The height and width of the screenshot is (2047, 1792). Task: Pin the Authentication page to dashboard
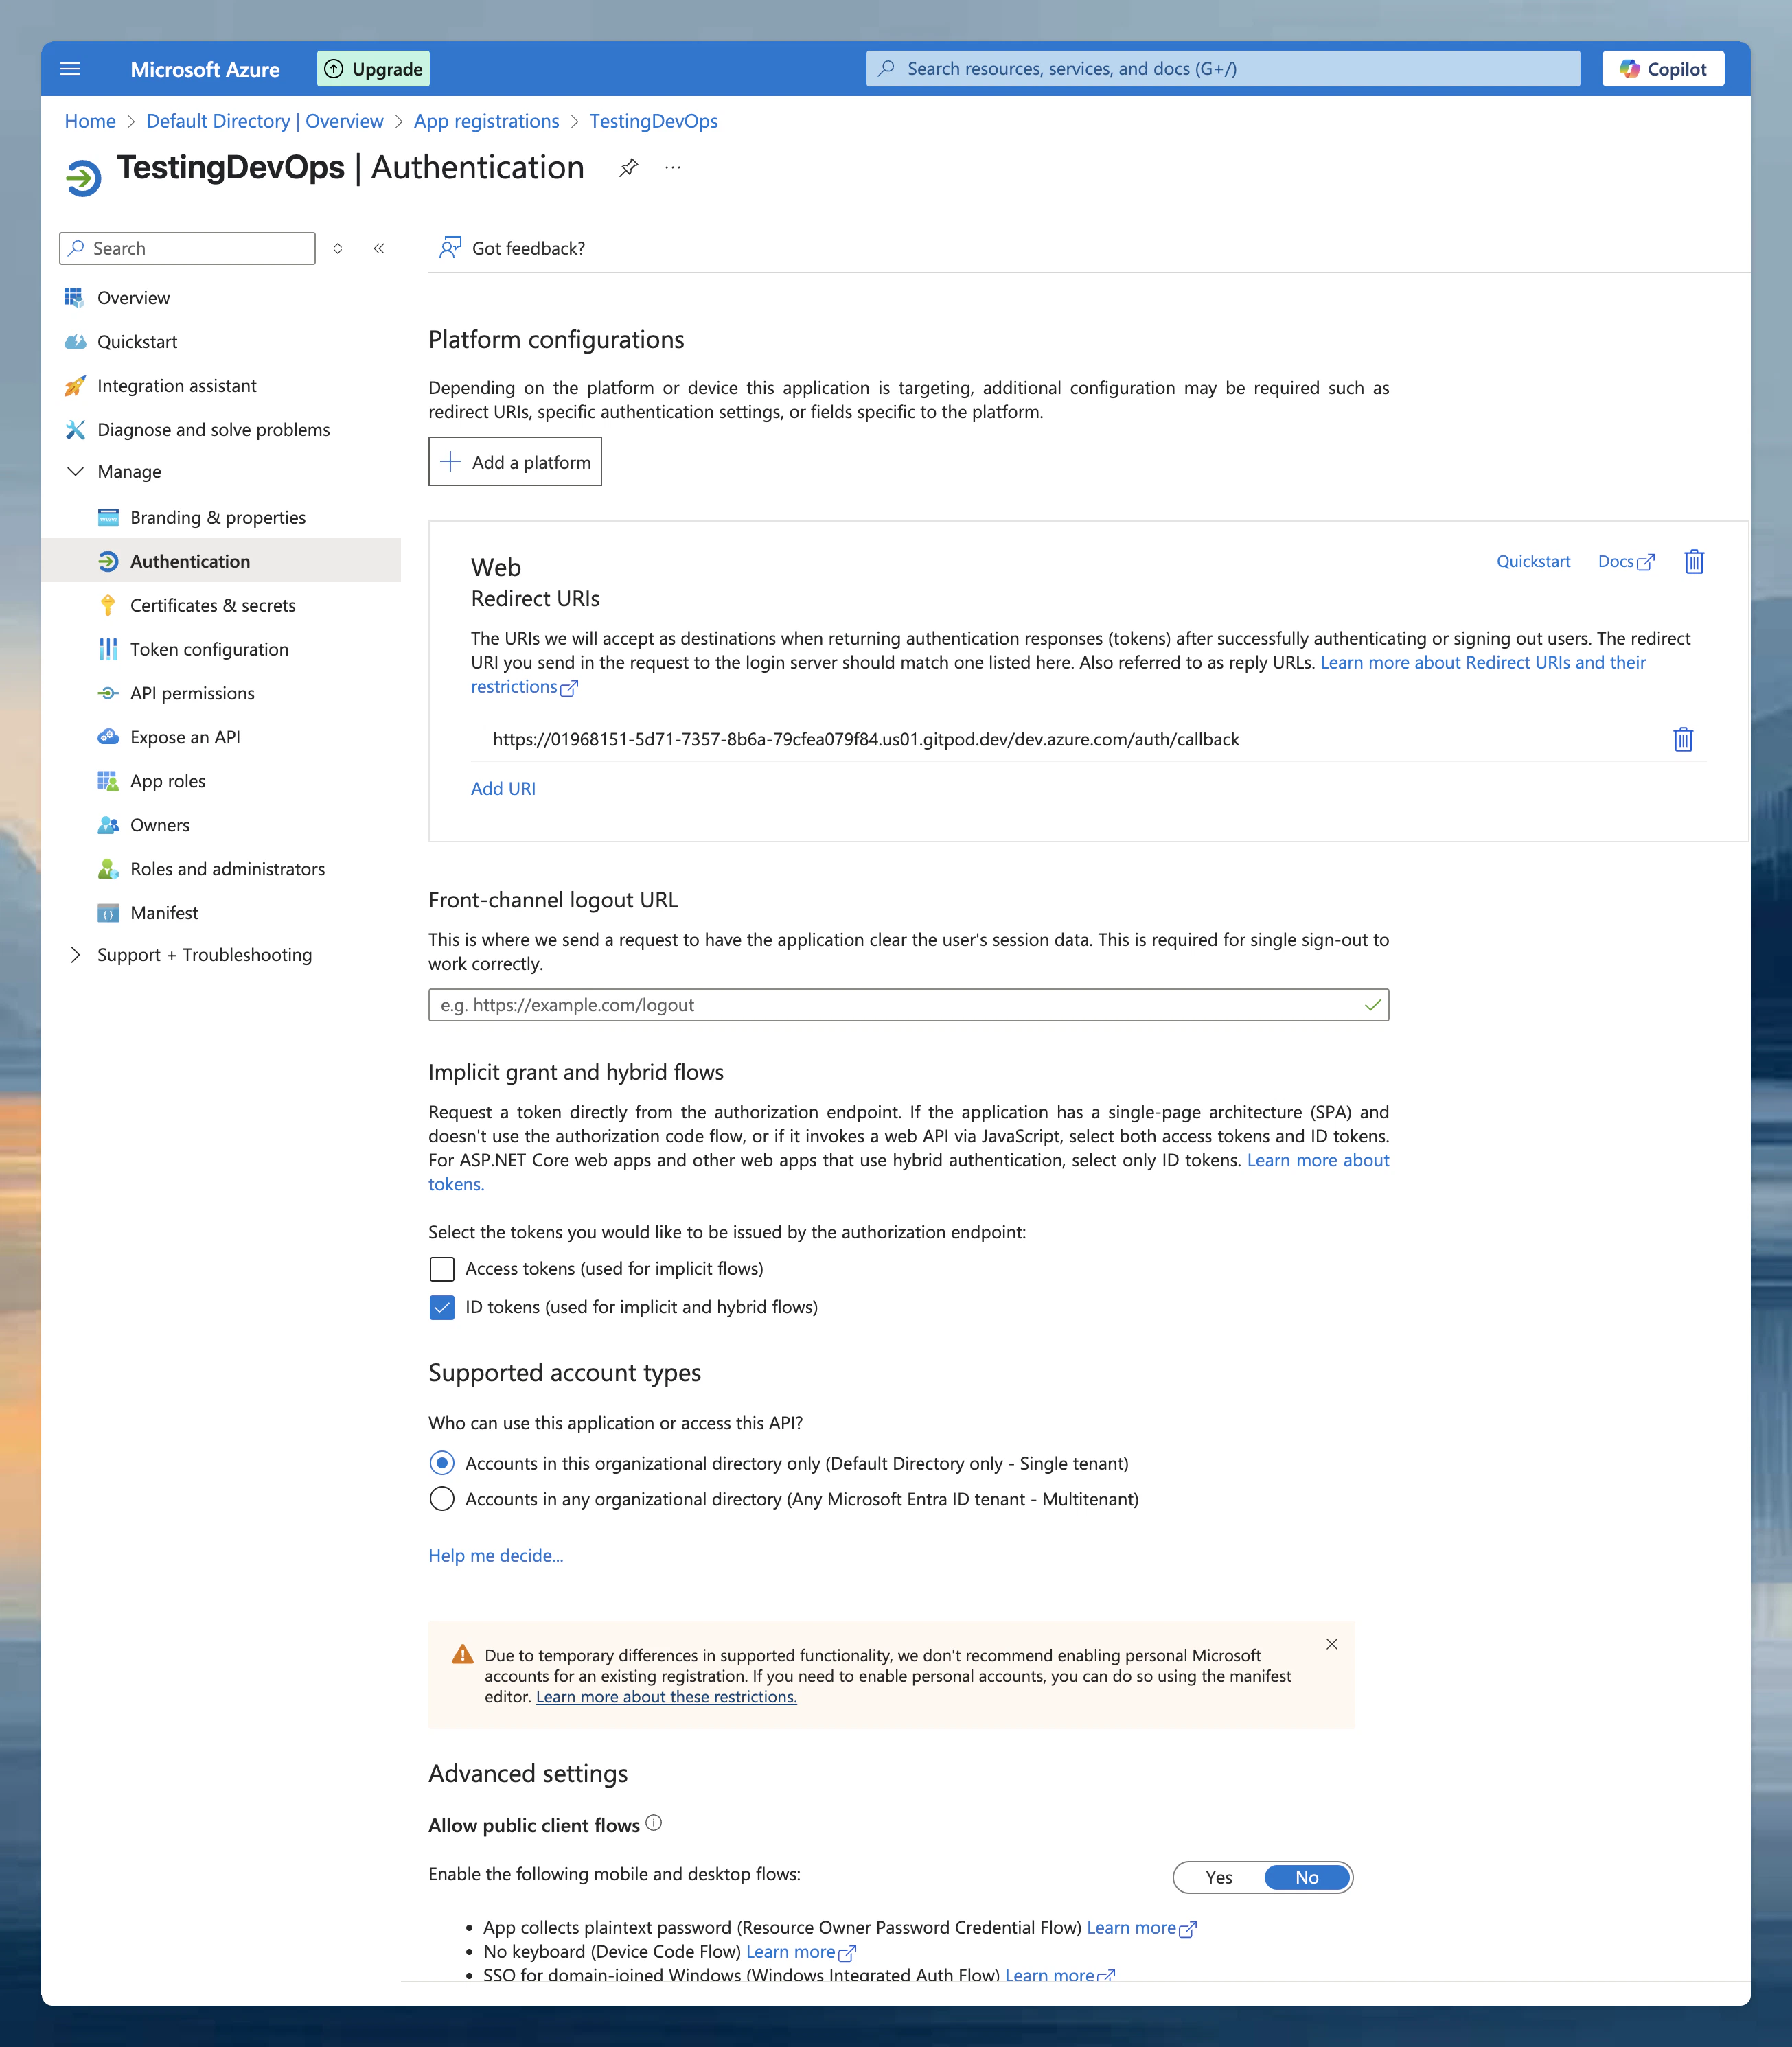628,167
